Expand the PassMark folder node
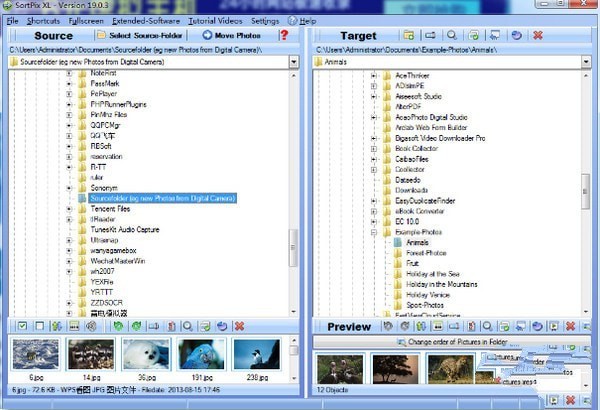This screenshot has width=600, height=410. 69,83
